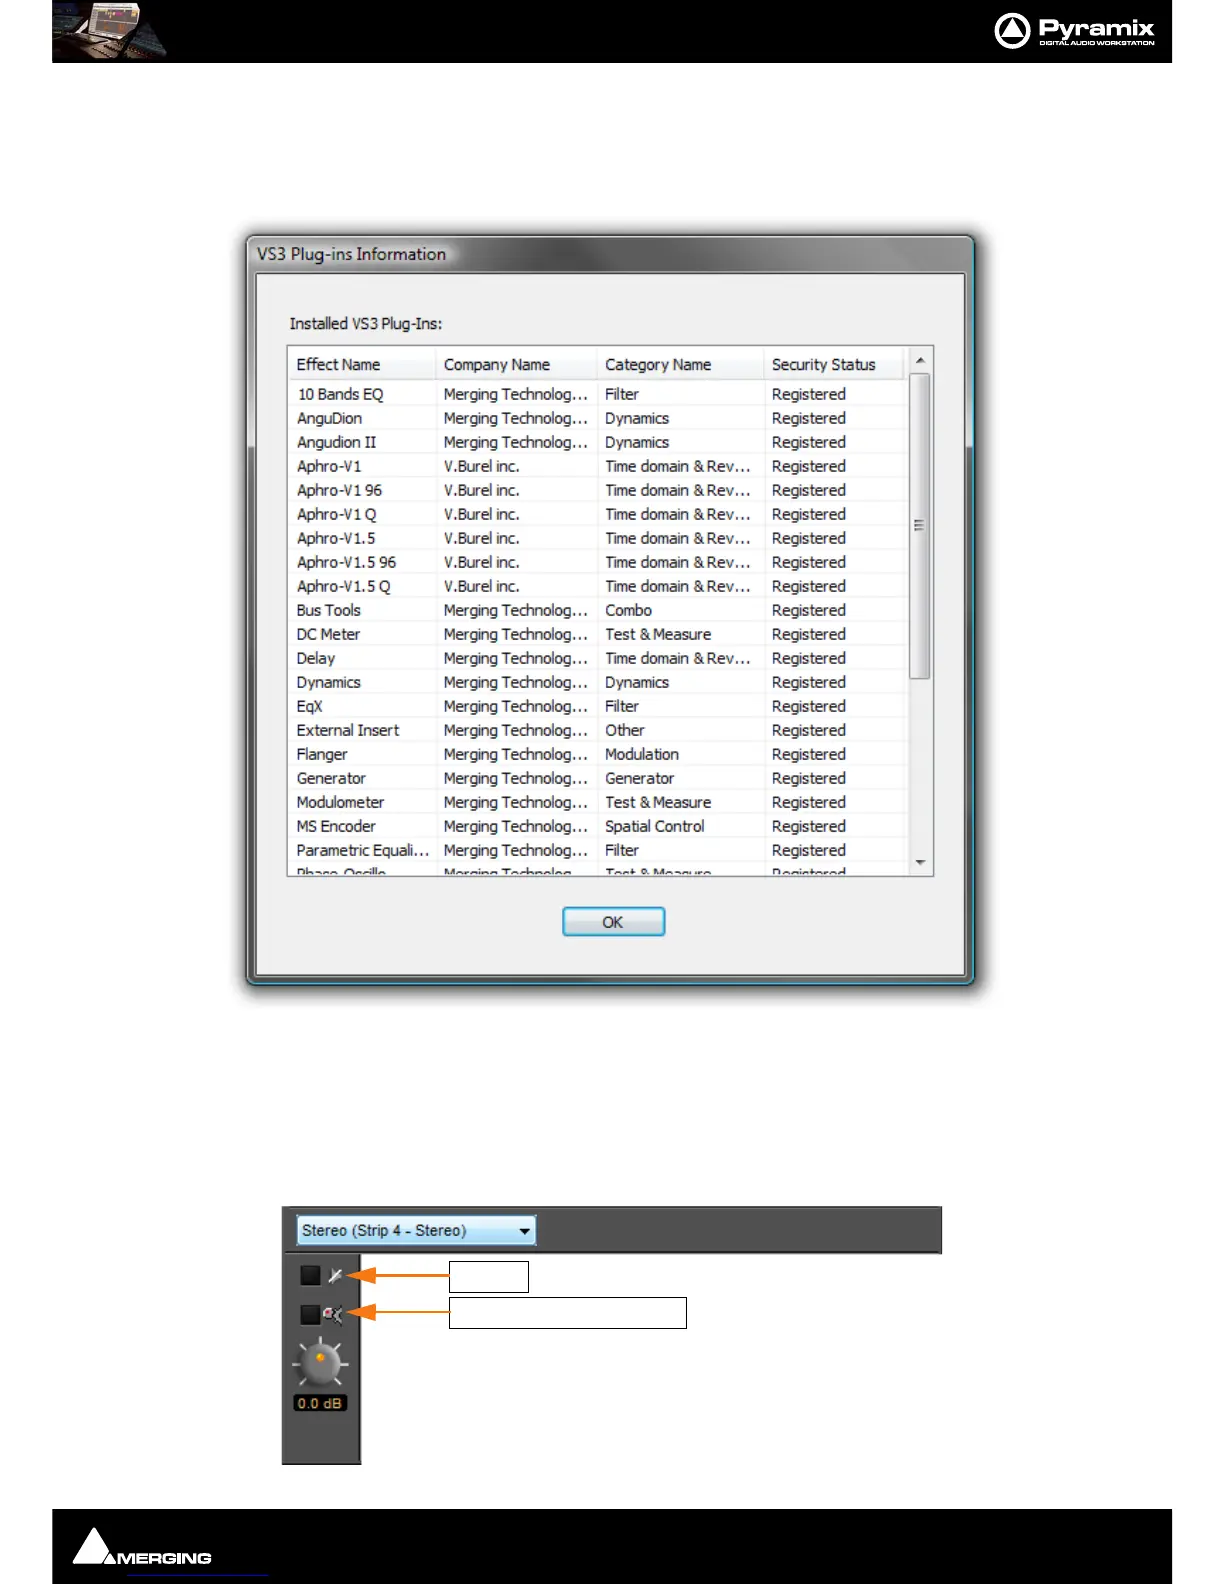Select the Aphro-V1 plug-in entry
1224x1584 pixels.
[598, 466]
